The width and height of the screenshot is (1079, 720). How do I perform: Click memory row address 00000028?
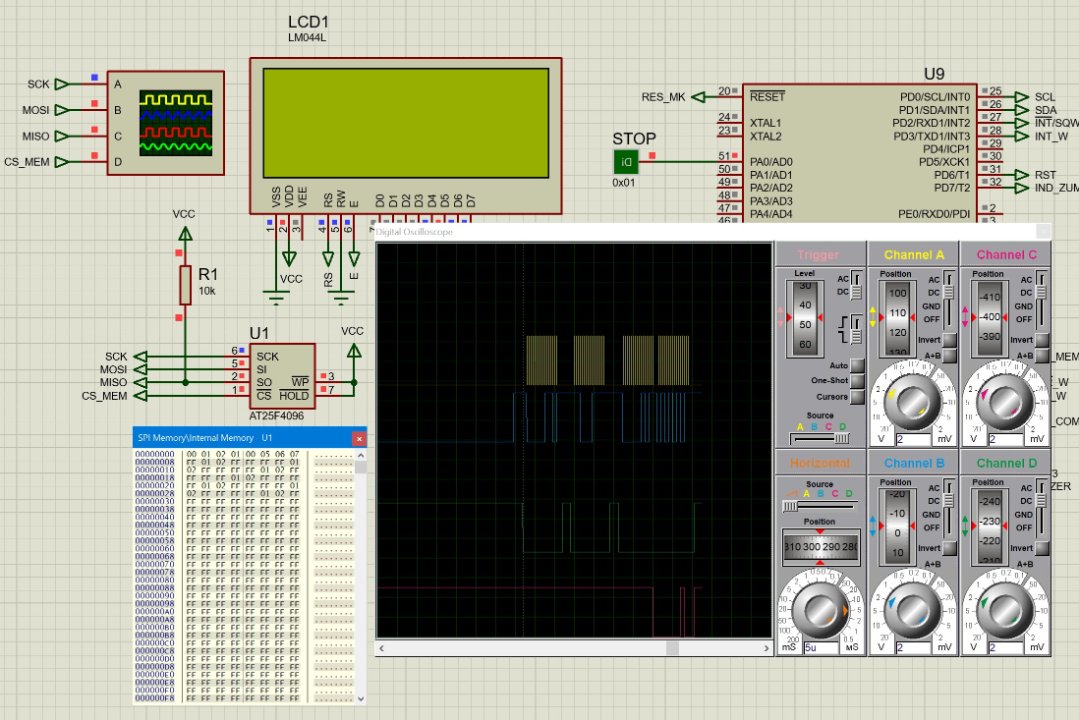[x=155, y=494]
